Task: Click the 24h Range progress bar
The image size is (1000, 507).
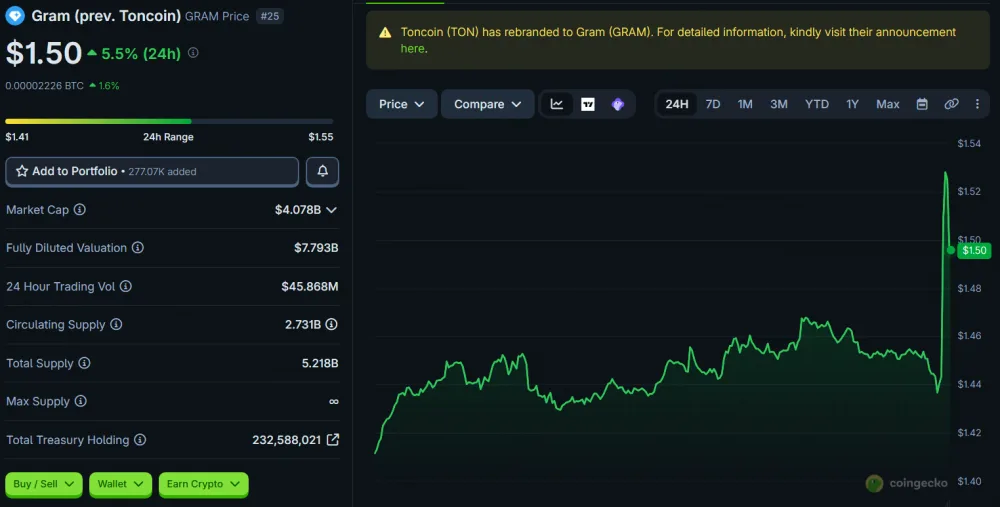Action: (x=169, y=121)
